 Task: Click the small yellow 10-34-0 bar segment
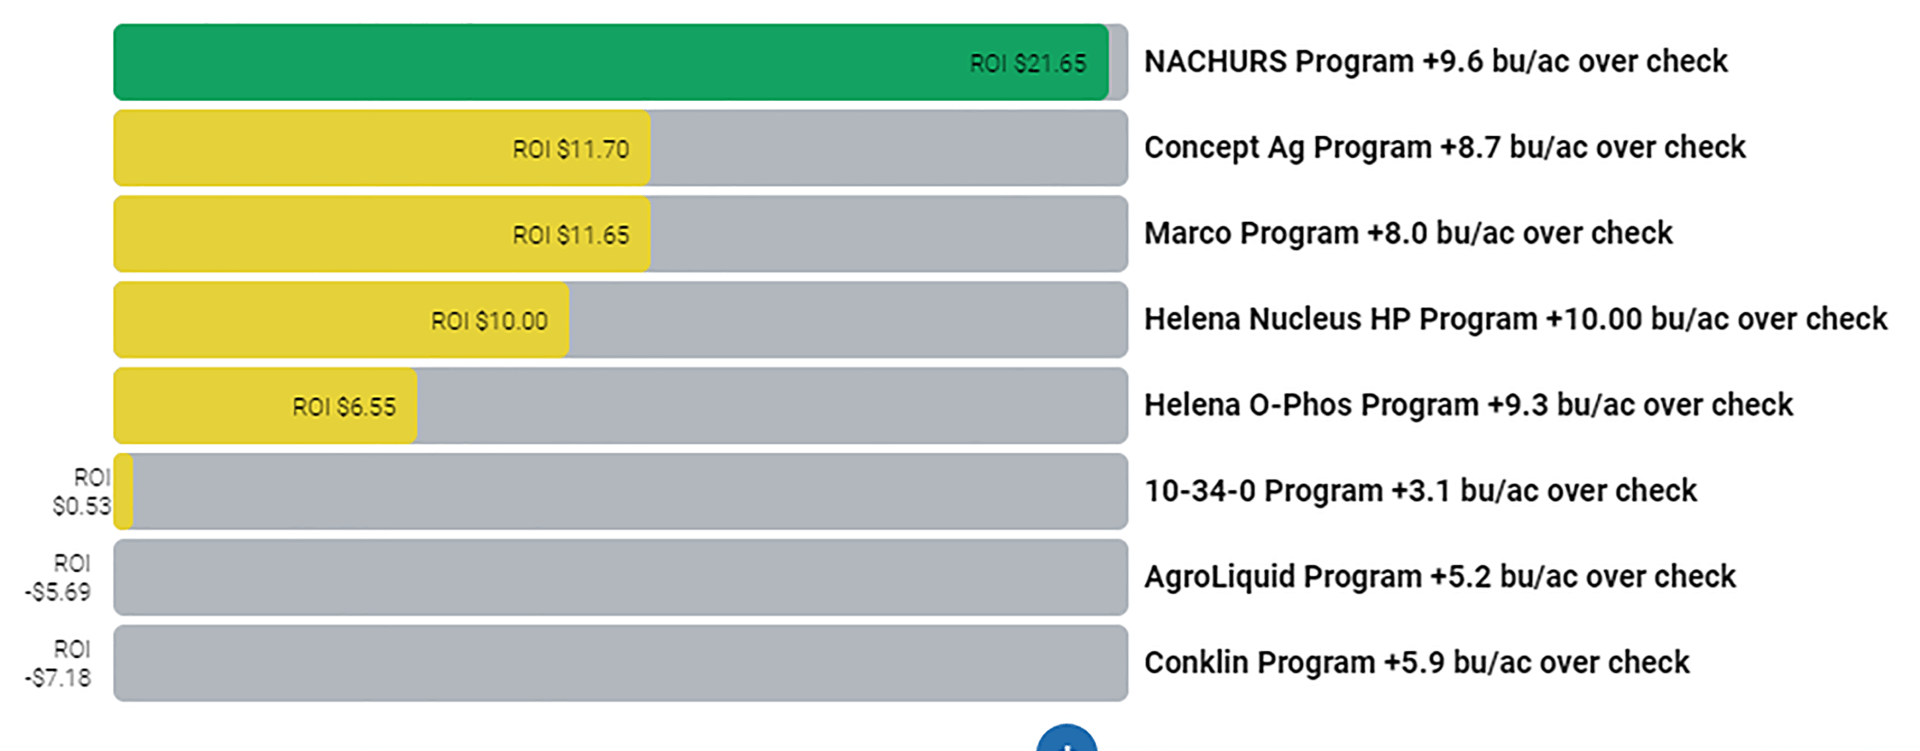123,492
